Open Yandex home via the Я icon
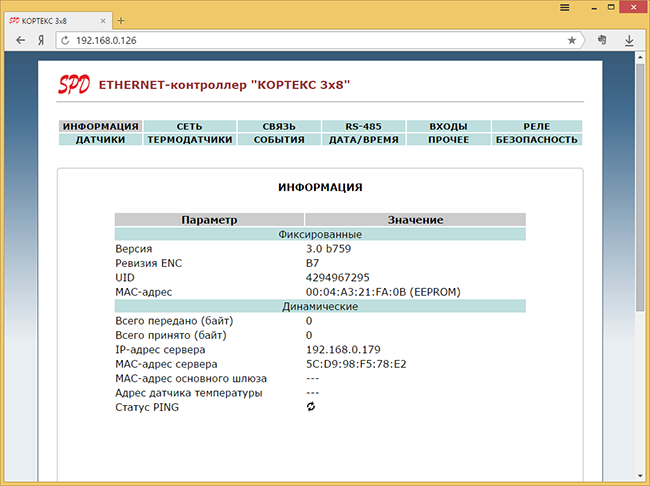Viewport: 650px width, 486px height. tap(41, 40)
